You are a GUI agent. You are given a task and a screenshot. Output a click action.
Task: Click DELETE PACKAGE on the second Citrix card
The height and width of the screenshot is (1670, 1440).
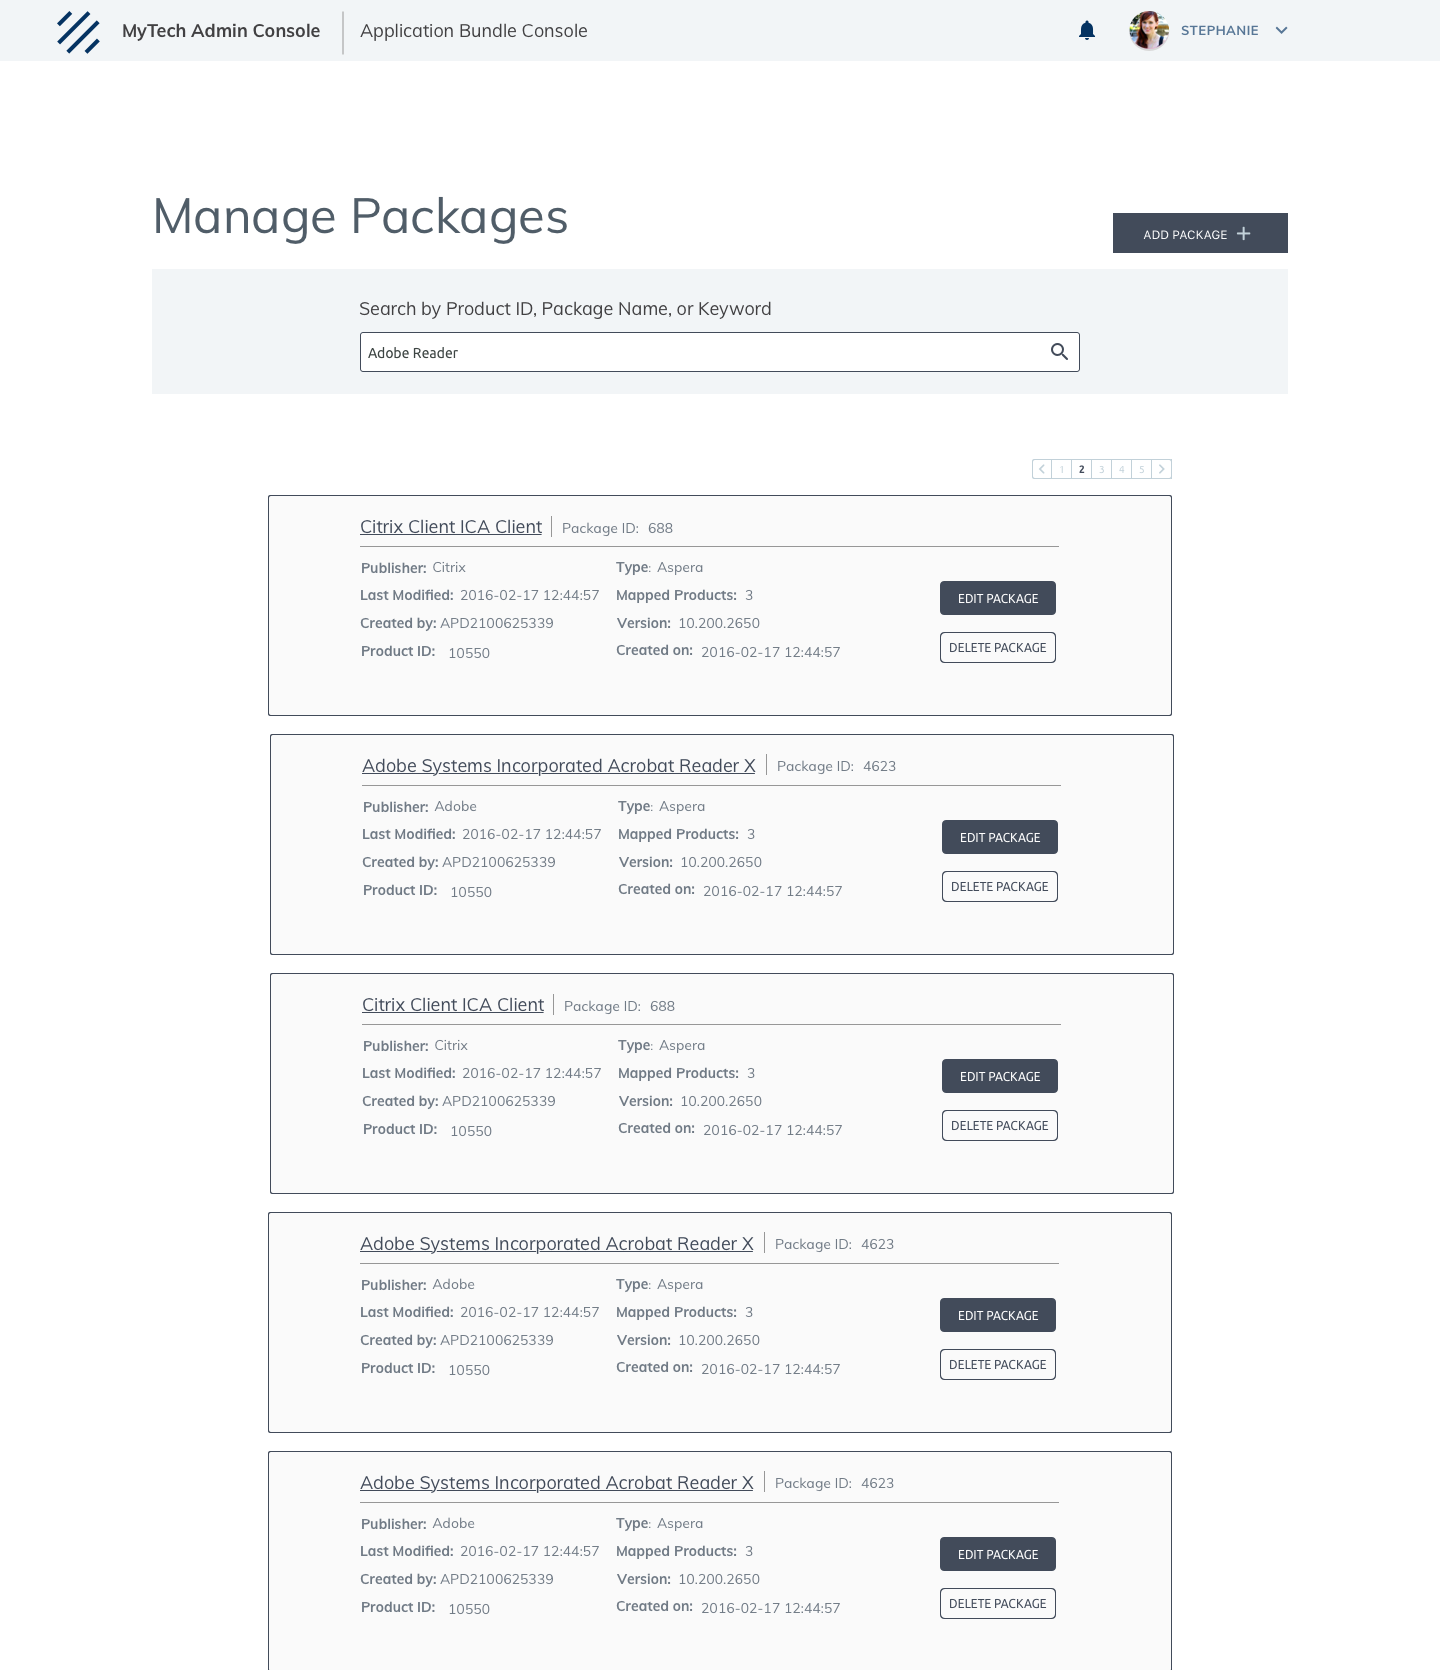pyautogui.click(x=1000, y=1126)
